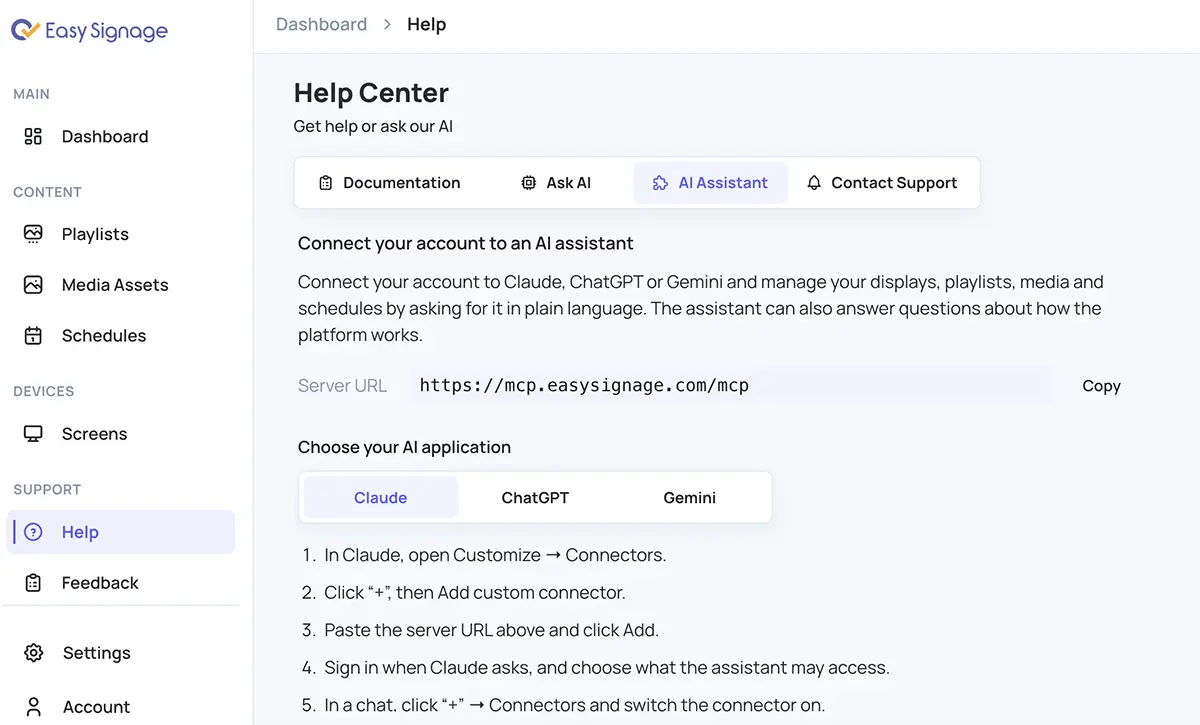1200x725 pixels.
Task: Click the Contact Support bell icon
Action: 814,183
